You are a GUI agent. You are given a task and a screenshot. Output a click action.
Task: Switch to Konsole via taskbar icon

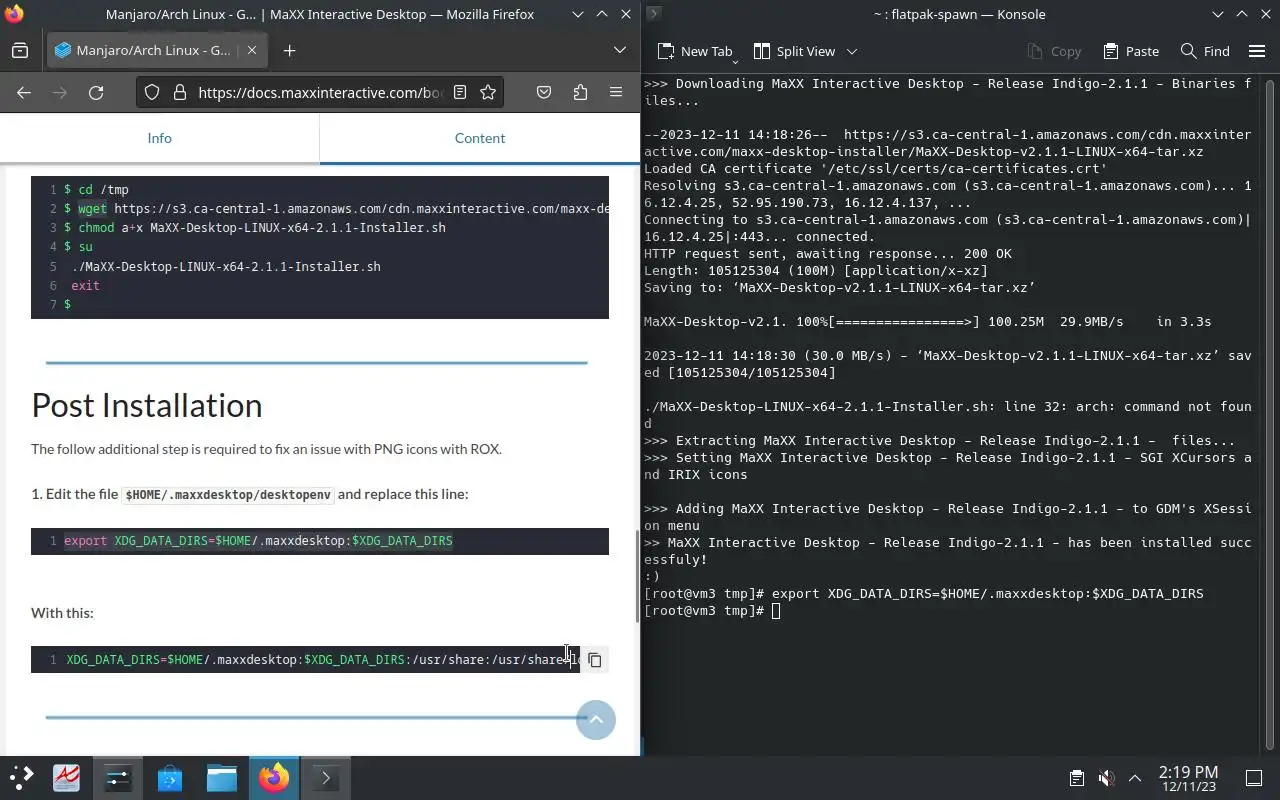coord(326,778)
